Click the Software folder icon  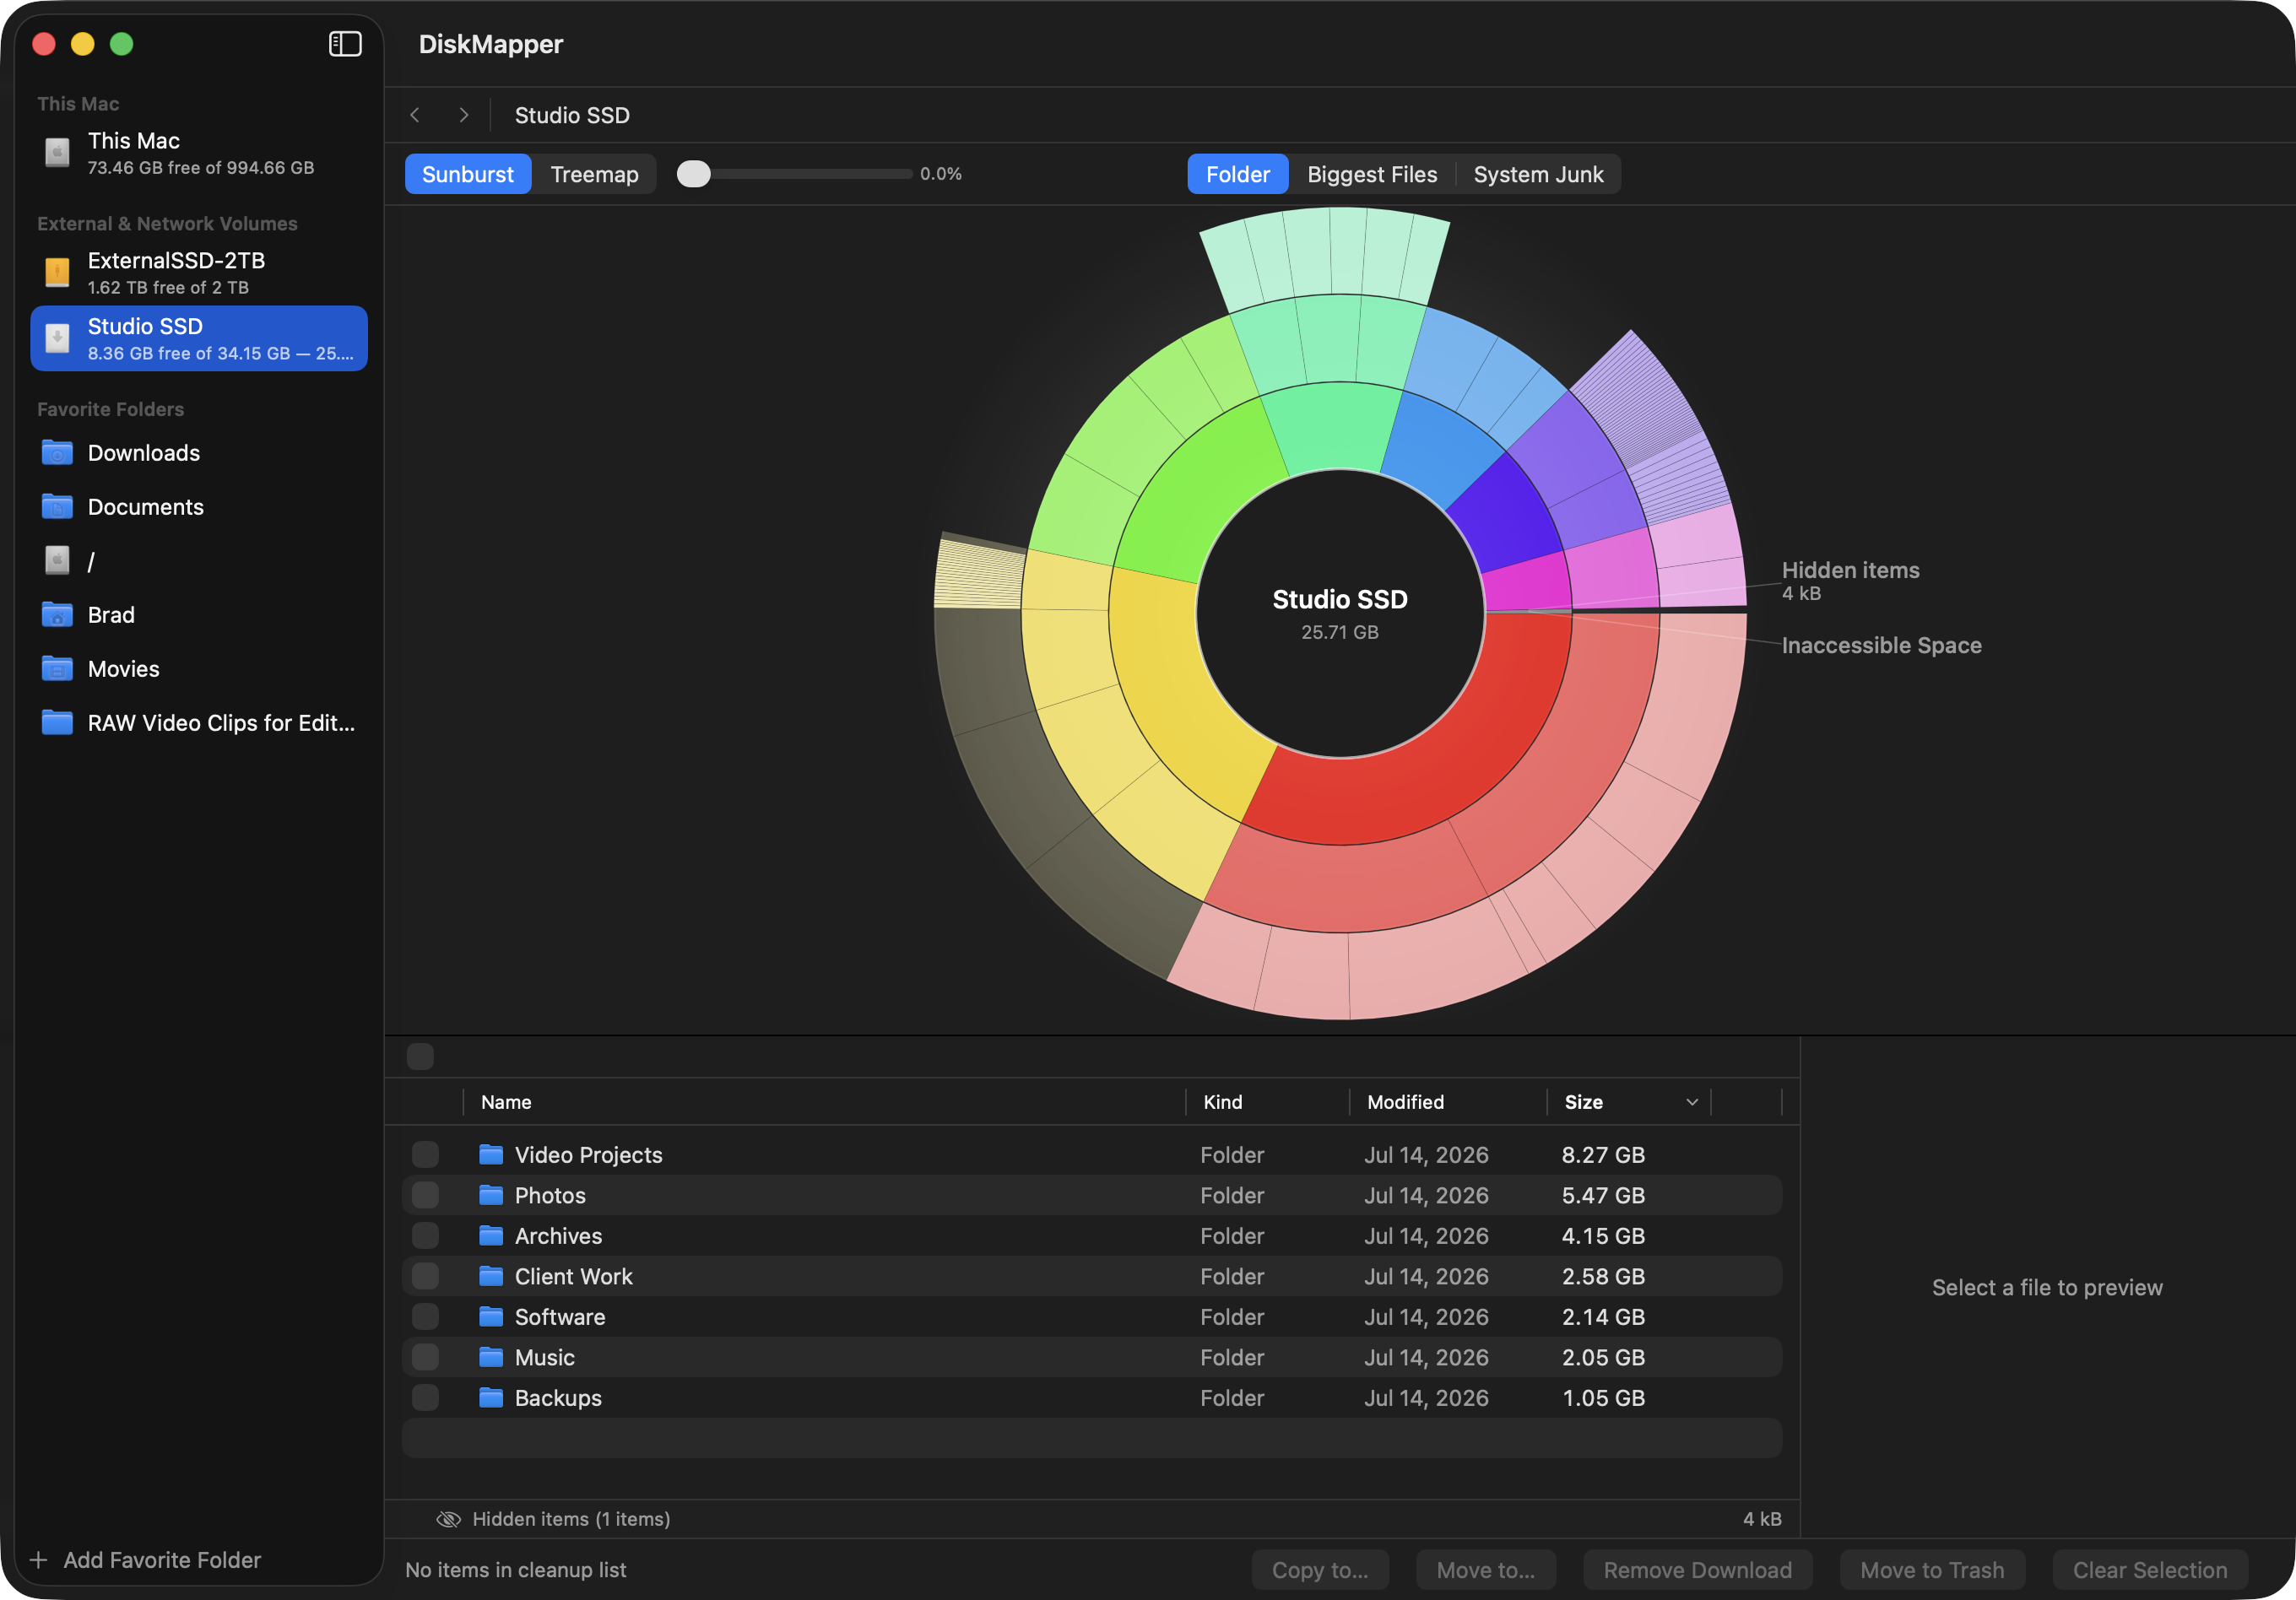(x=490, y=1317)
